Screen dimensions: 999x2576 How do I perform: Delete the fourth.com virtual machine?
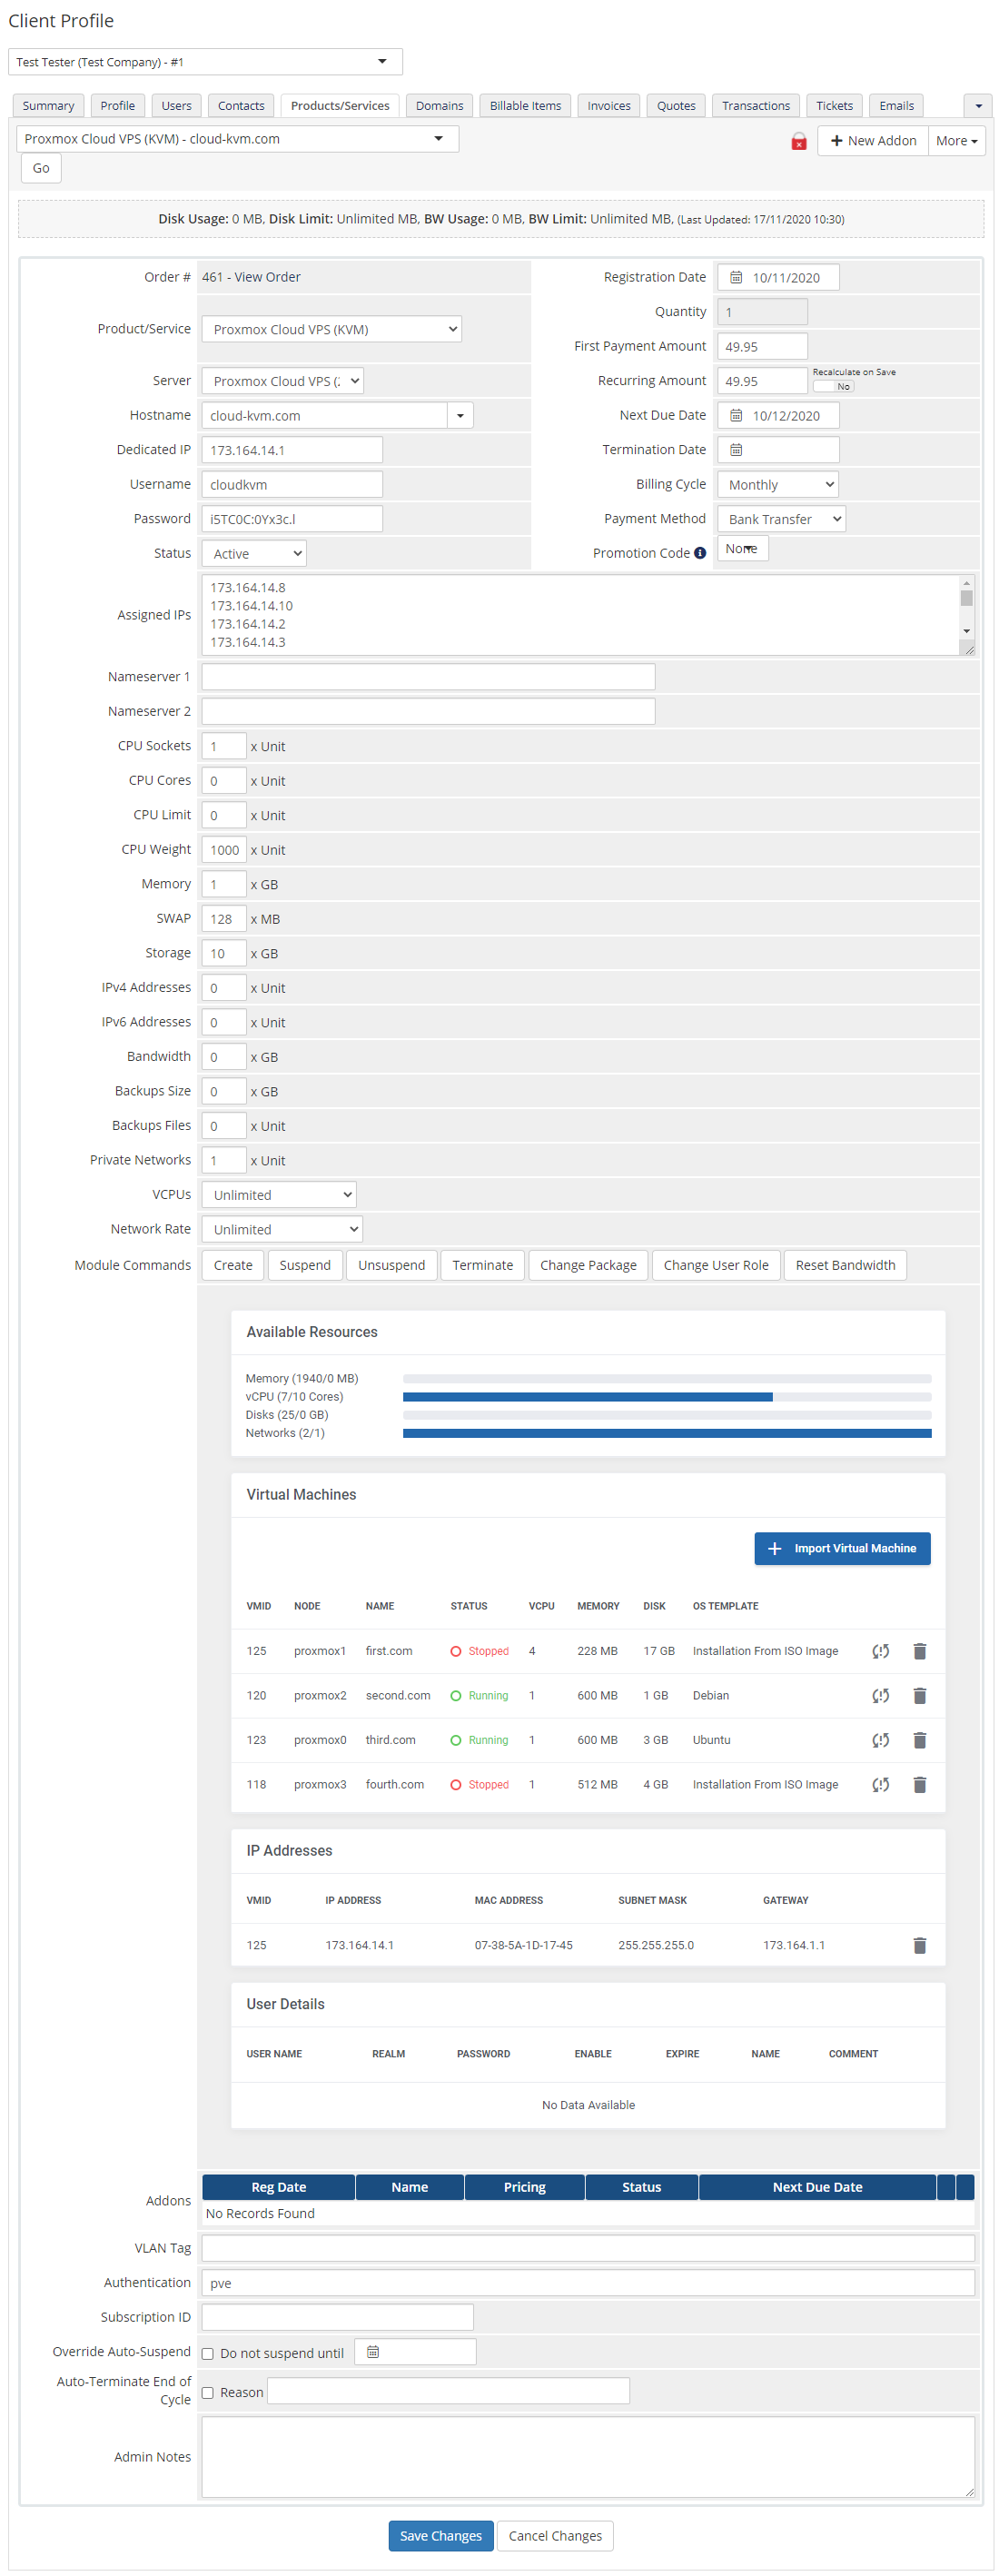[x=919, y=1784]
